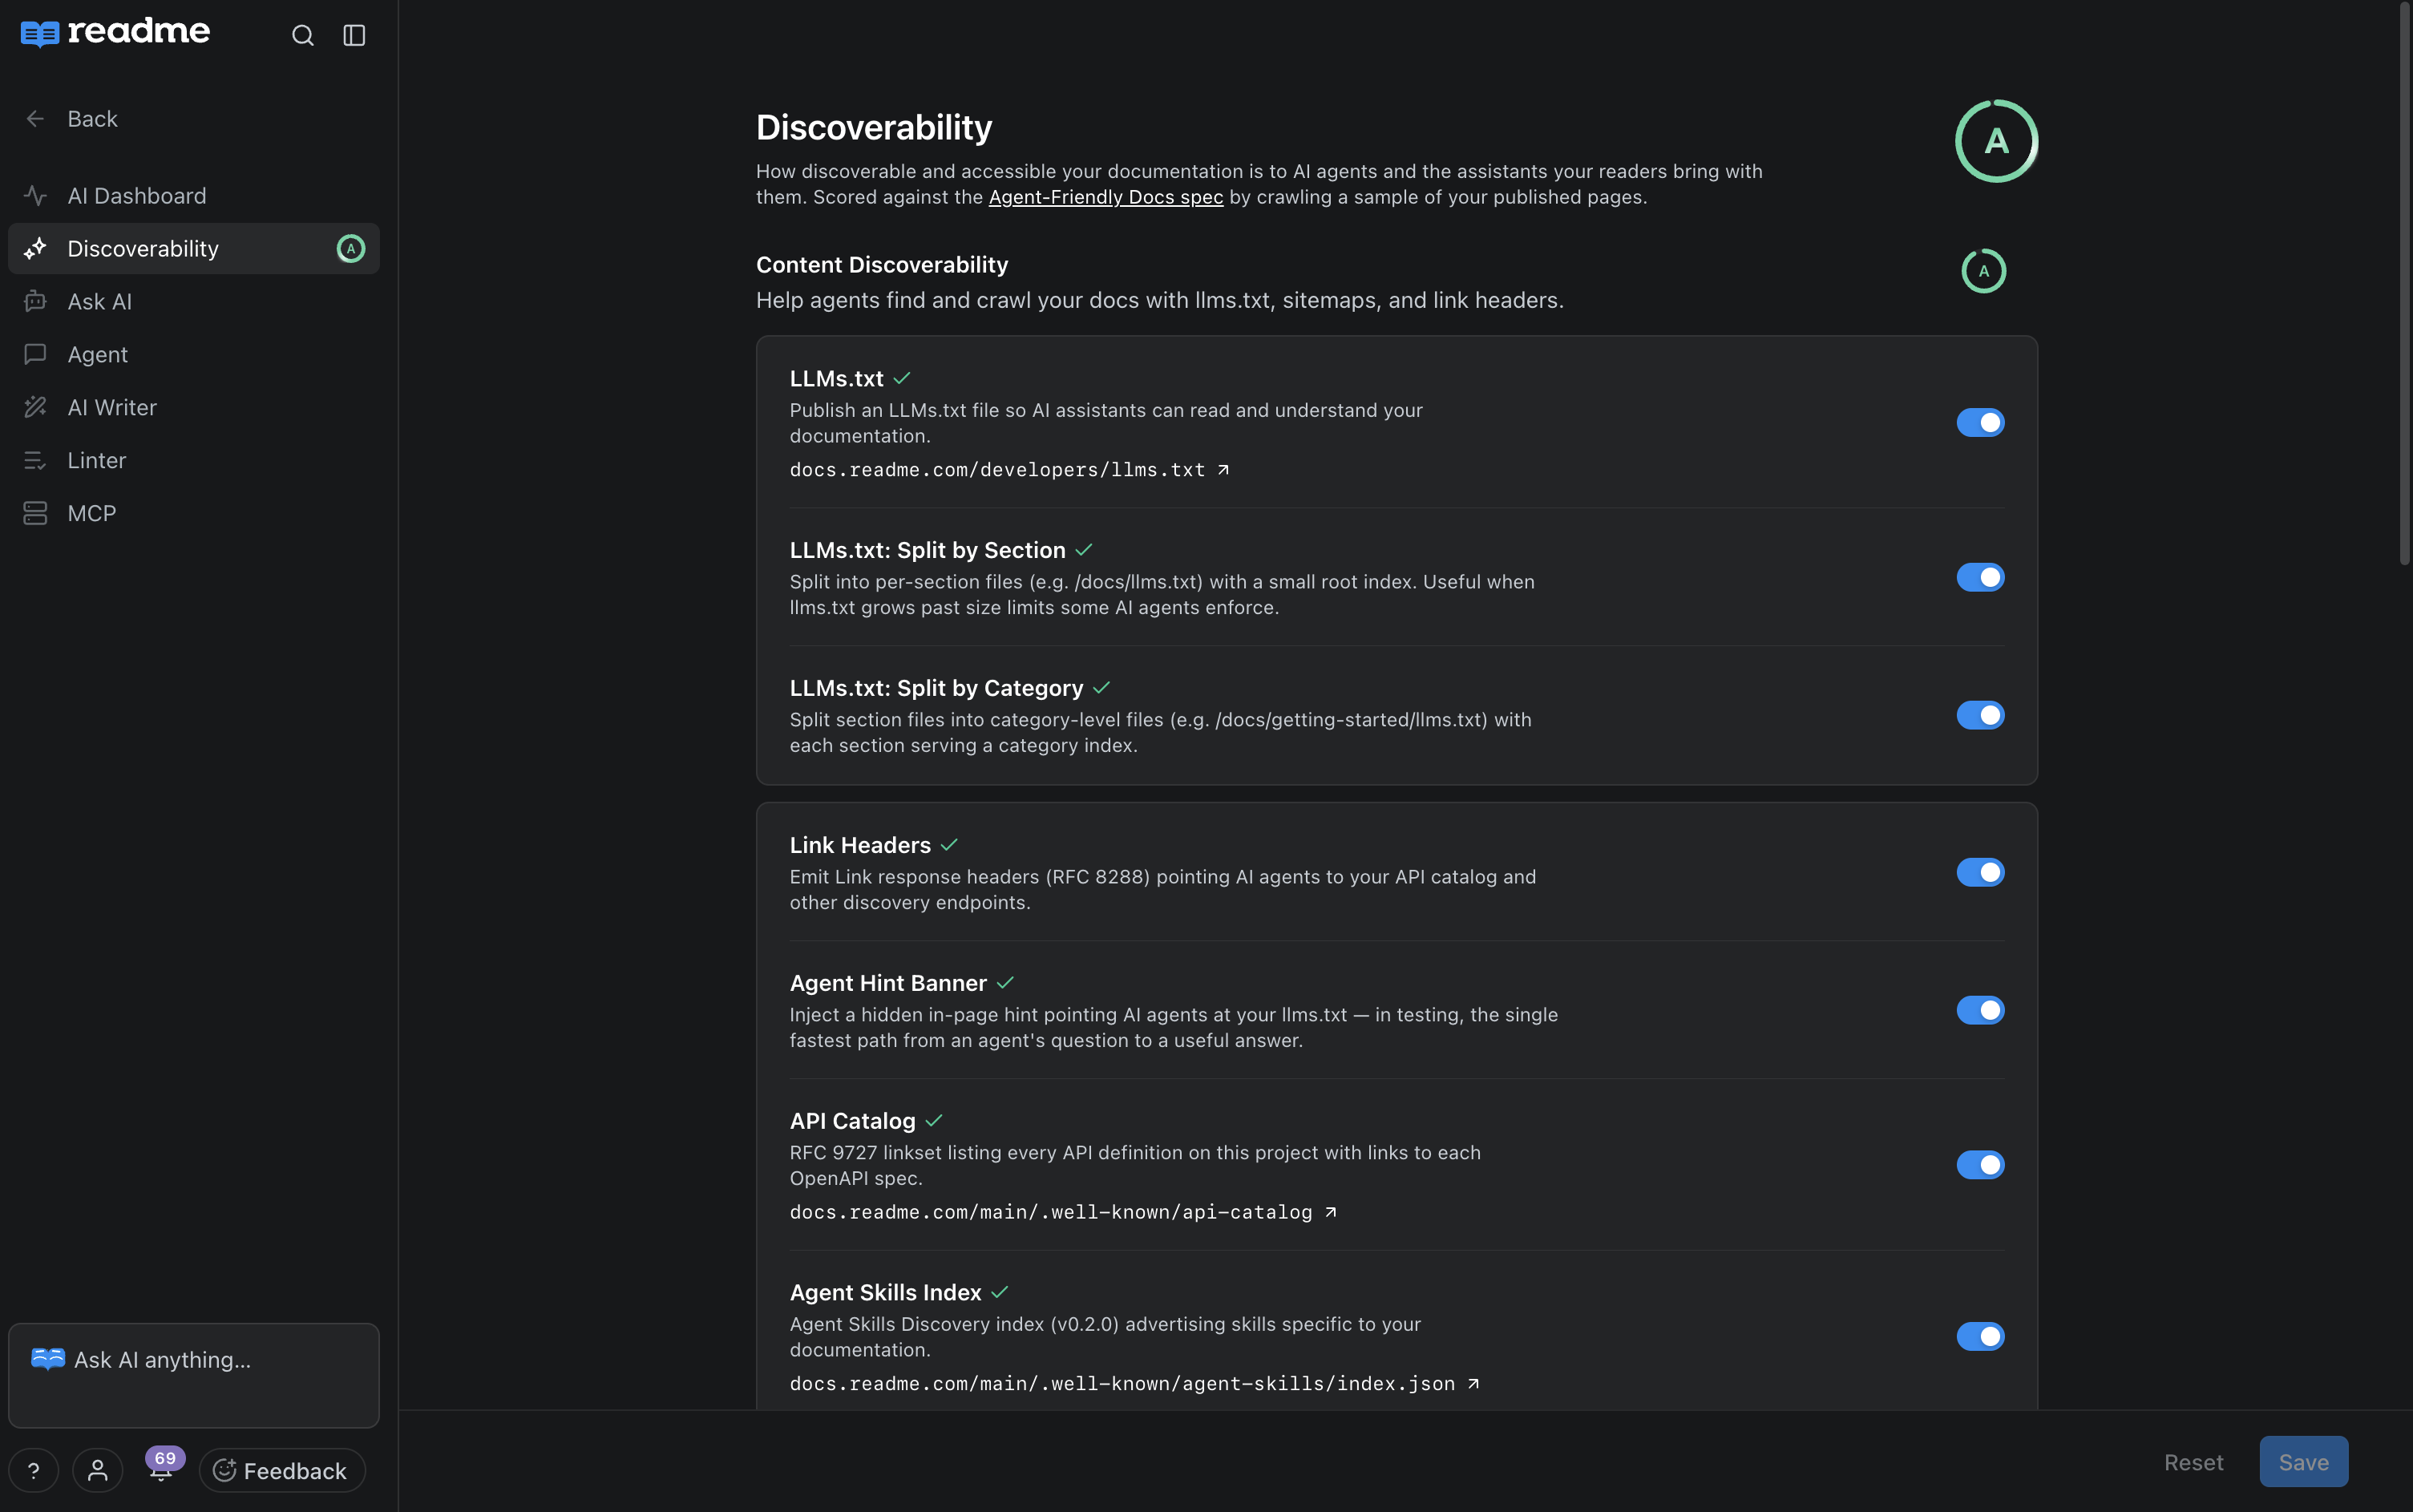The image size is (2413, 1512).
Task: Turn off Split by Section toggle
Action: pos(1980,577)
